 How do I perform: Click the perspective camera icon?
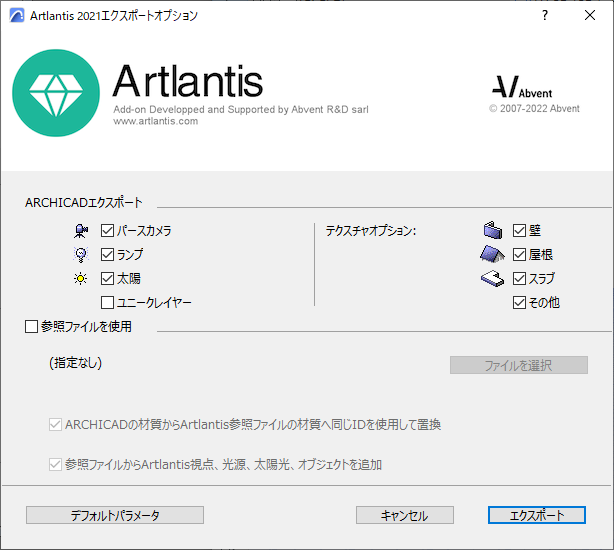[x=81, y=231]
